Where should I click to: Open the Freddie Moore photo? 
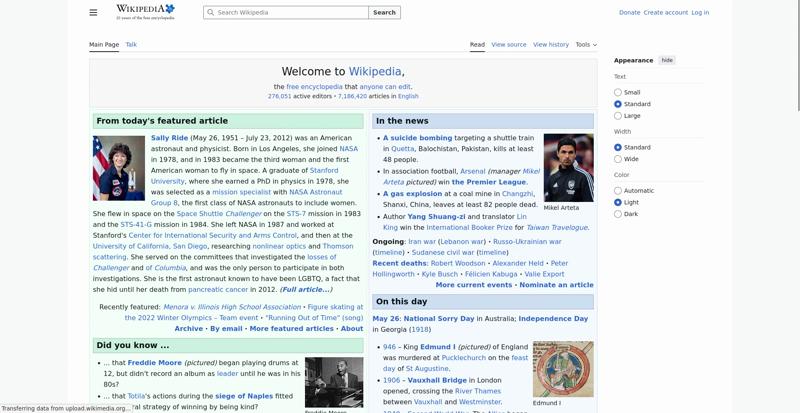click(334, 382)
